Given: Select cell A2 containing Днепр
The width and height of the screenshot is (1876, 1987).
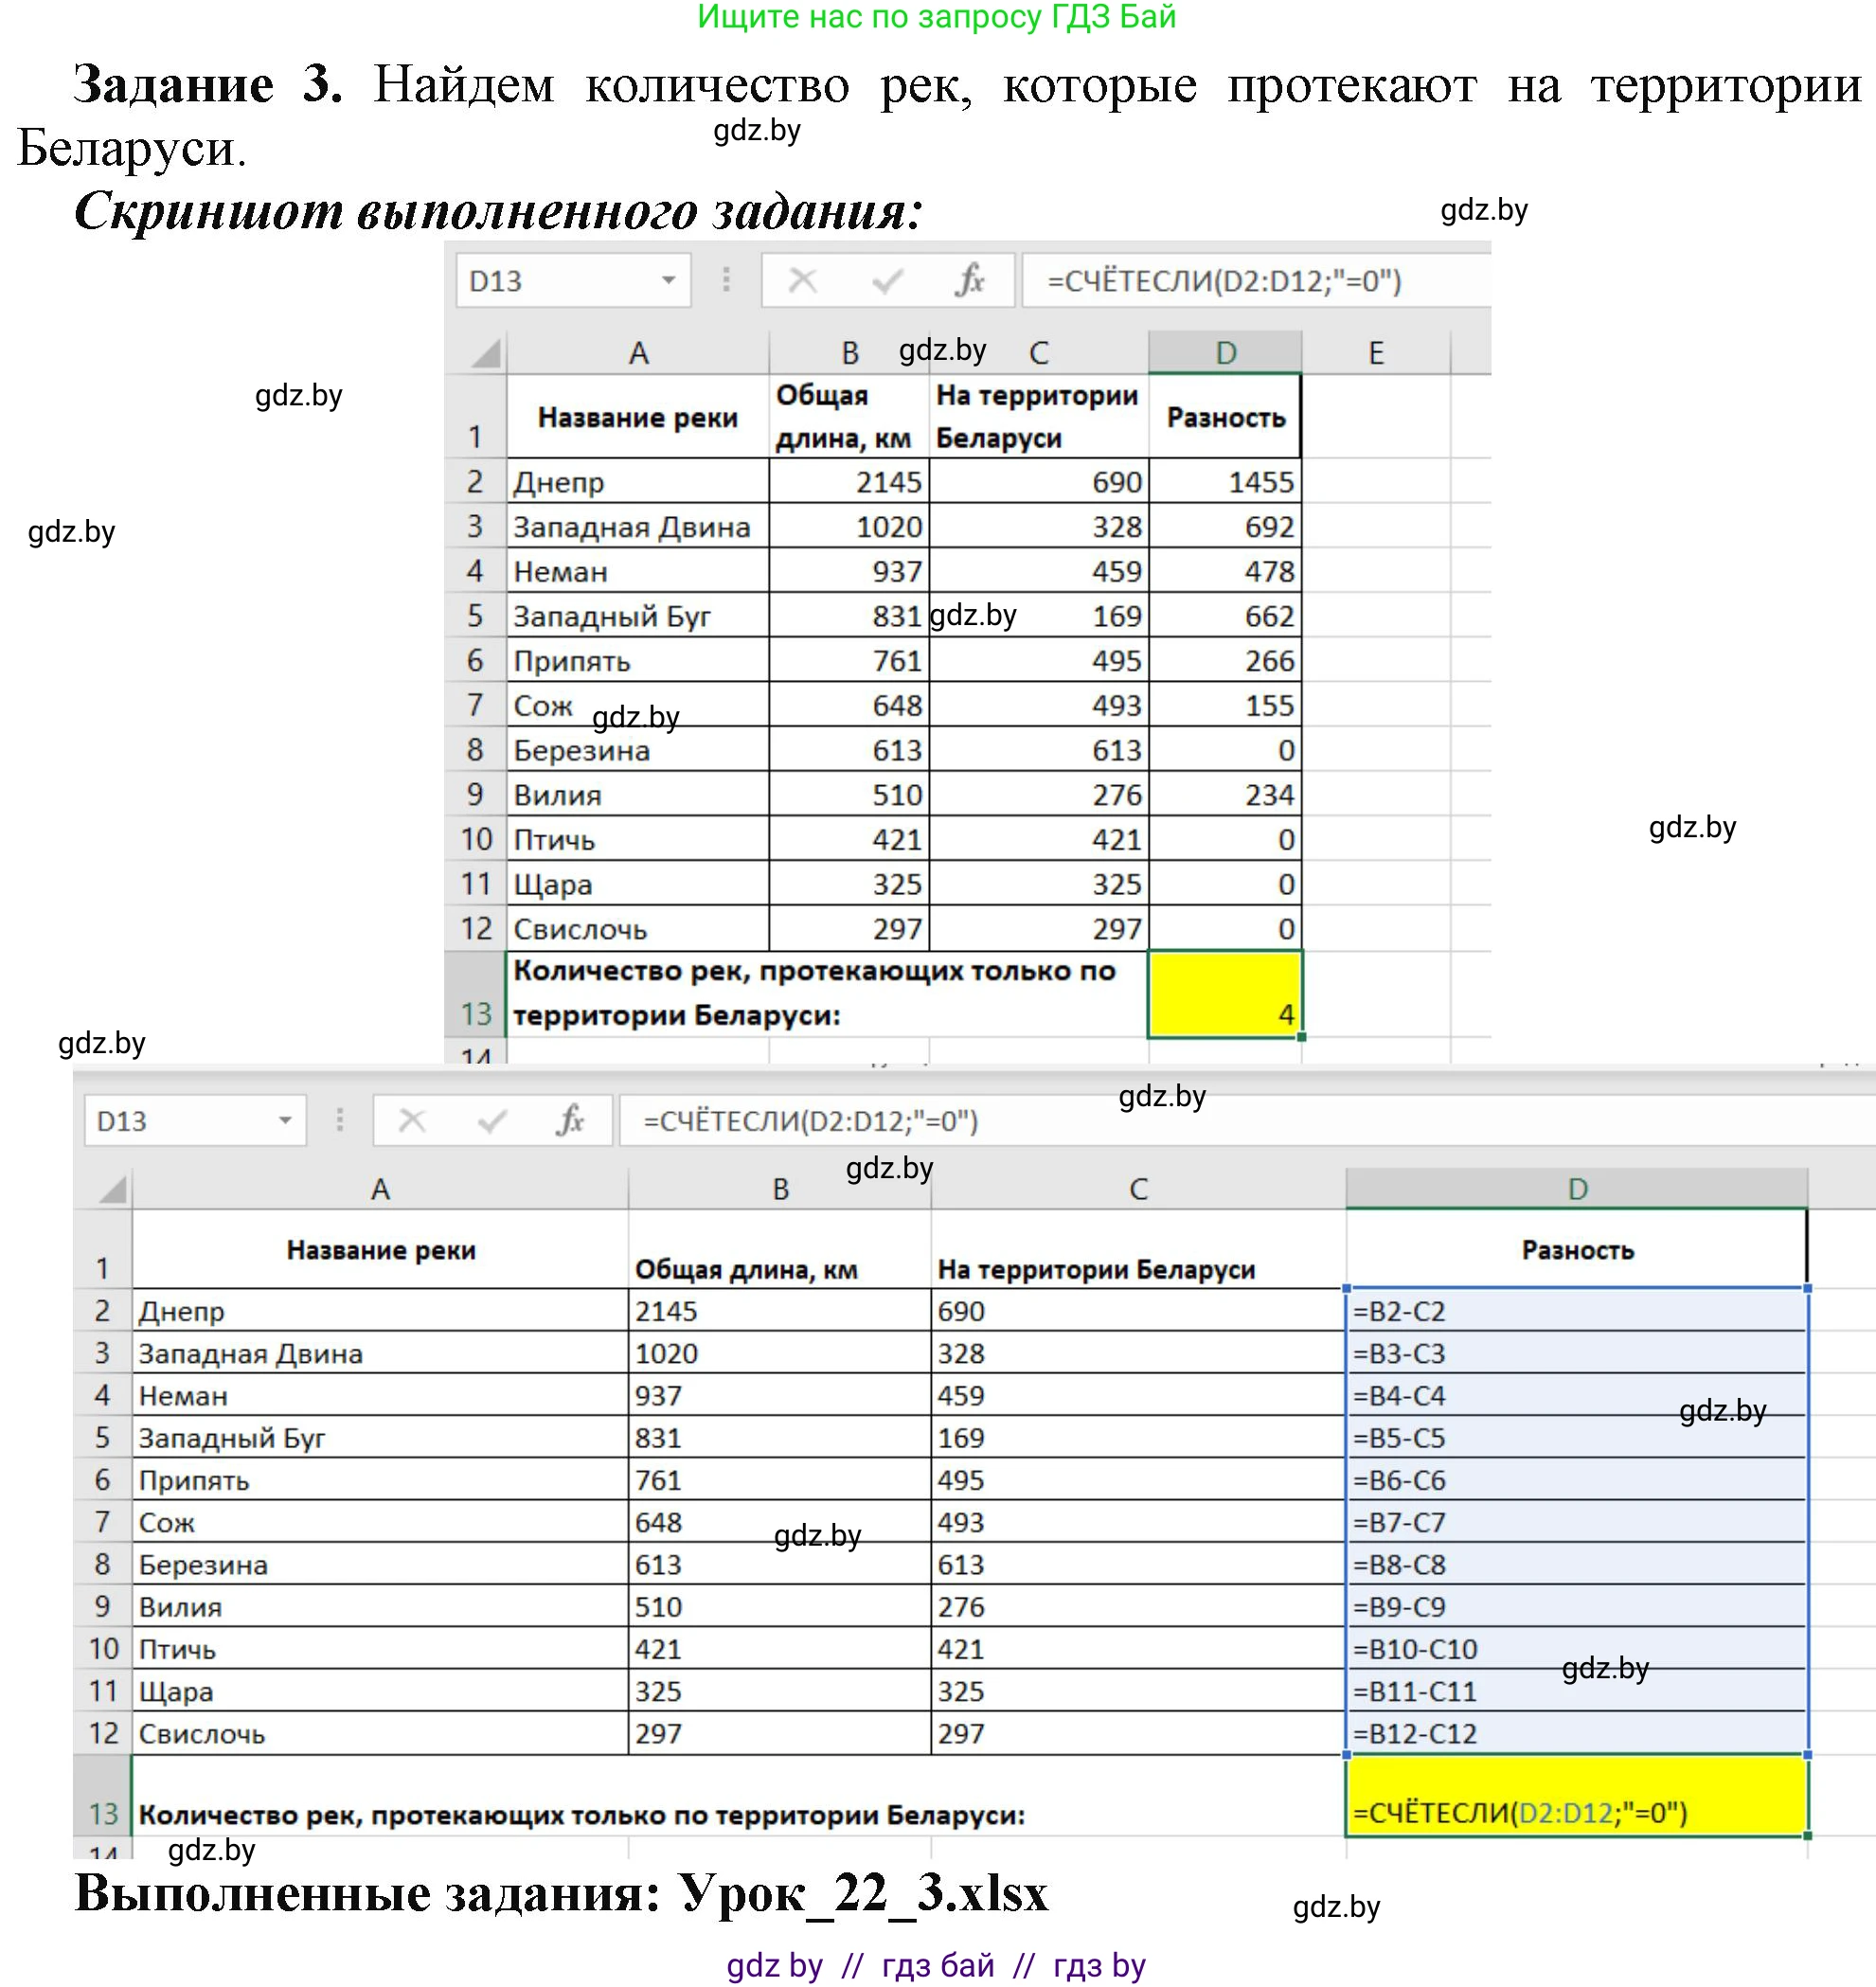Looking at the screenshot, I should [640, 481].
